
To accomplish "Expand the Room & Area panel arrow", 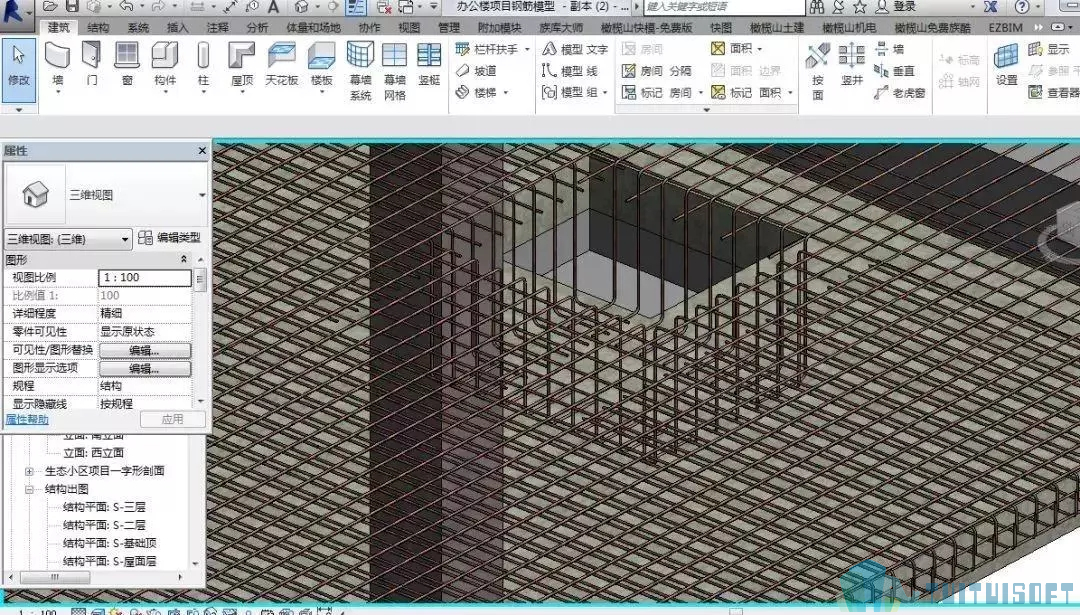I will [706, 110].
